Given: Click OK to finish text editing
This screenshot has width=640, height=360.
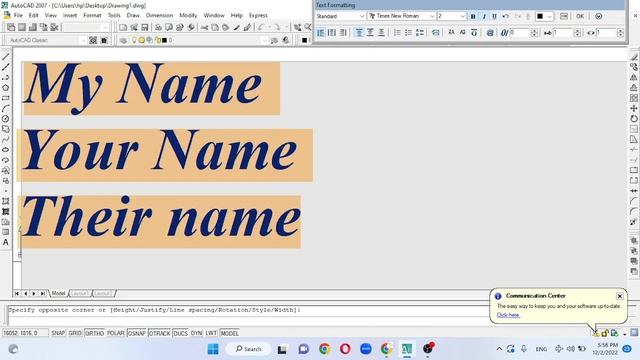Looking at the screenshot, I should click(580, 16).
